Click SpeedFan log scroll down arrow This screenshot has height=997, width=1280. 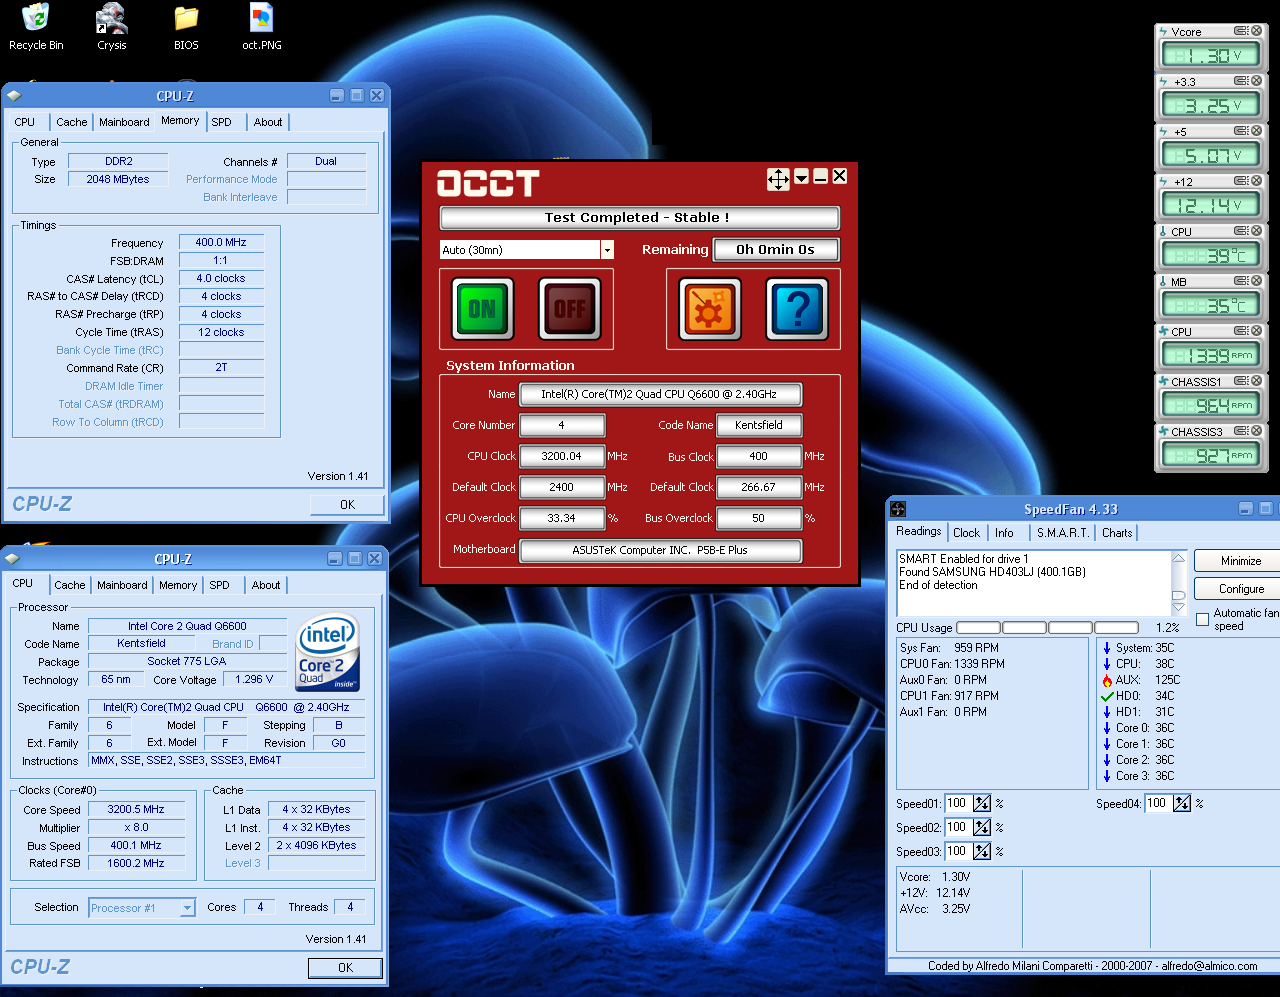click(1178, 607)
